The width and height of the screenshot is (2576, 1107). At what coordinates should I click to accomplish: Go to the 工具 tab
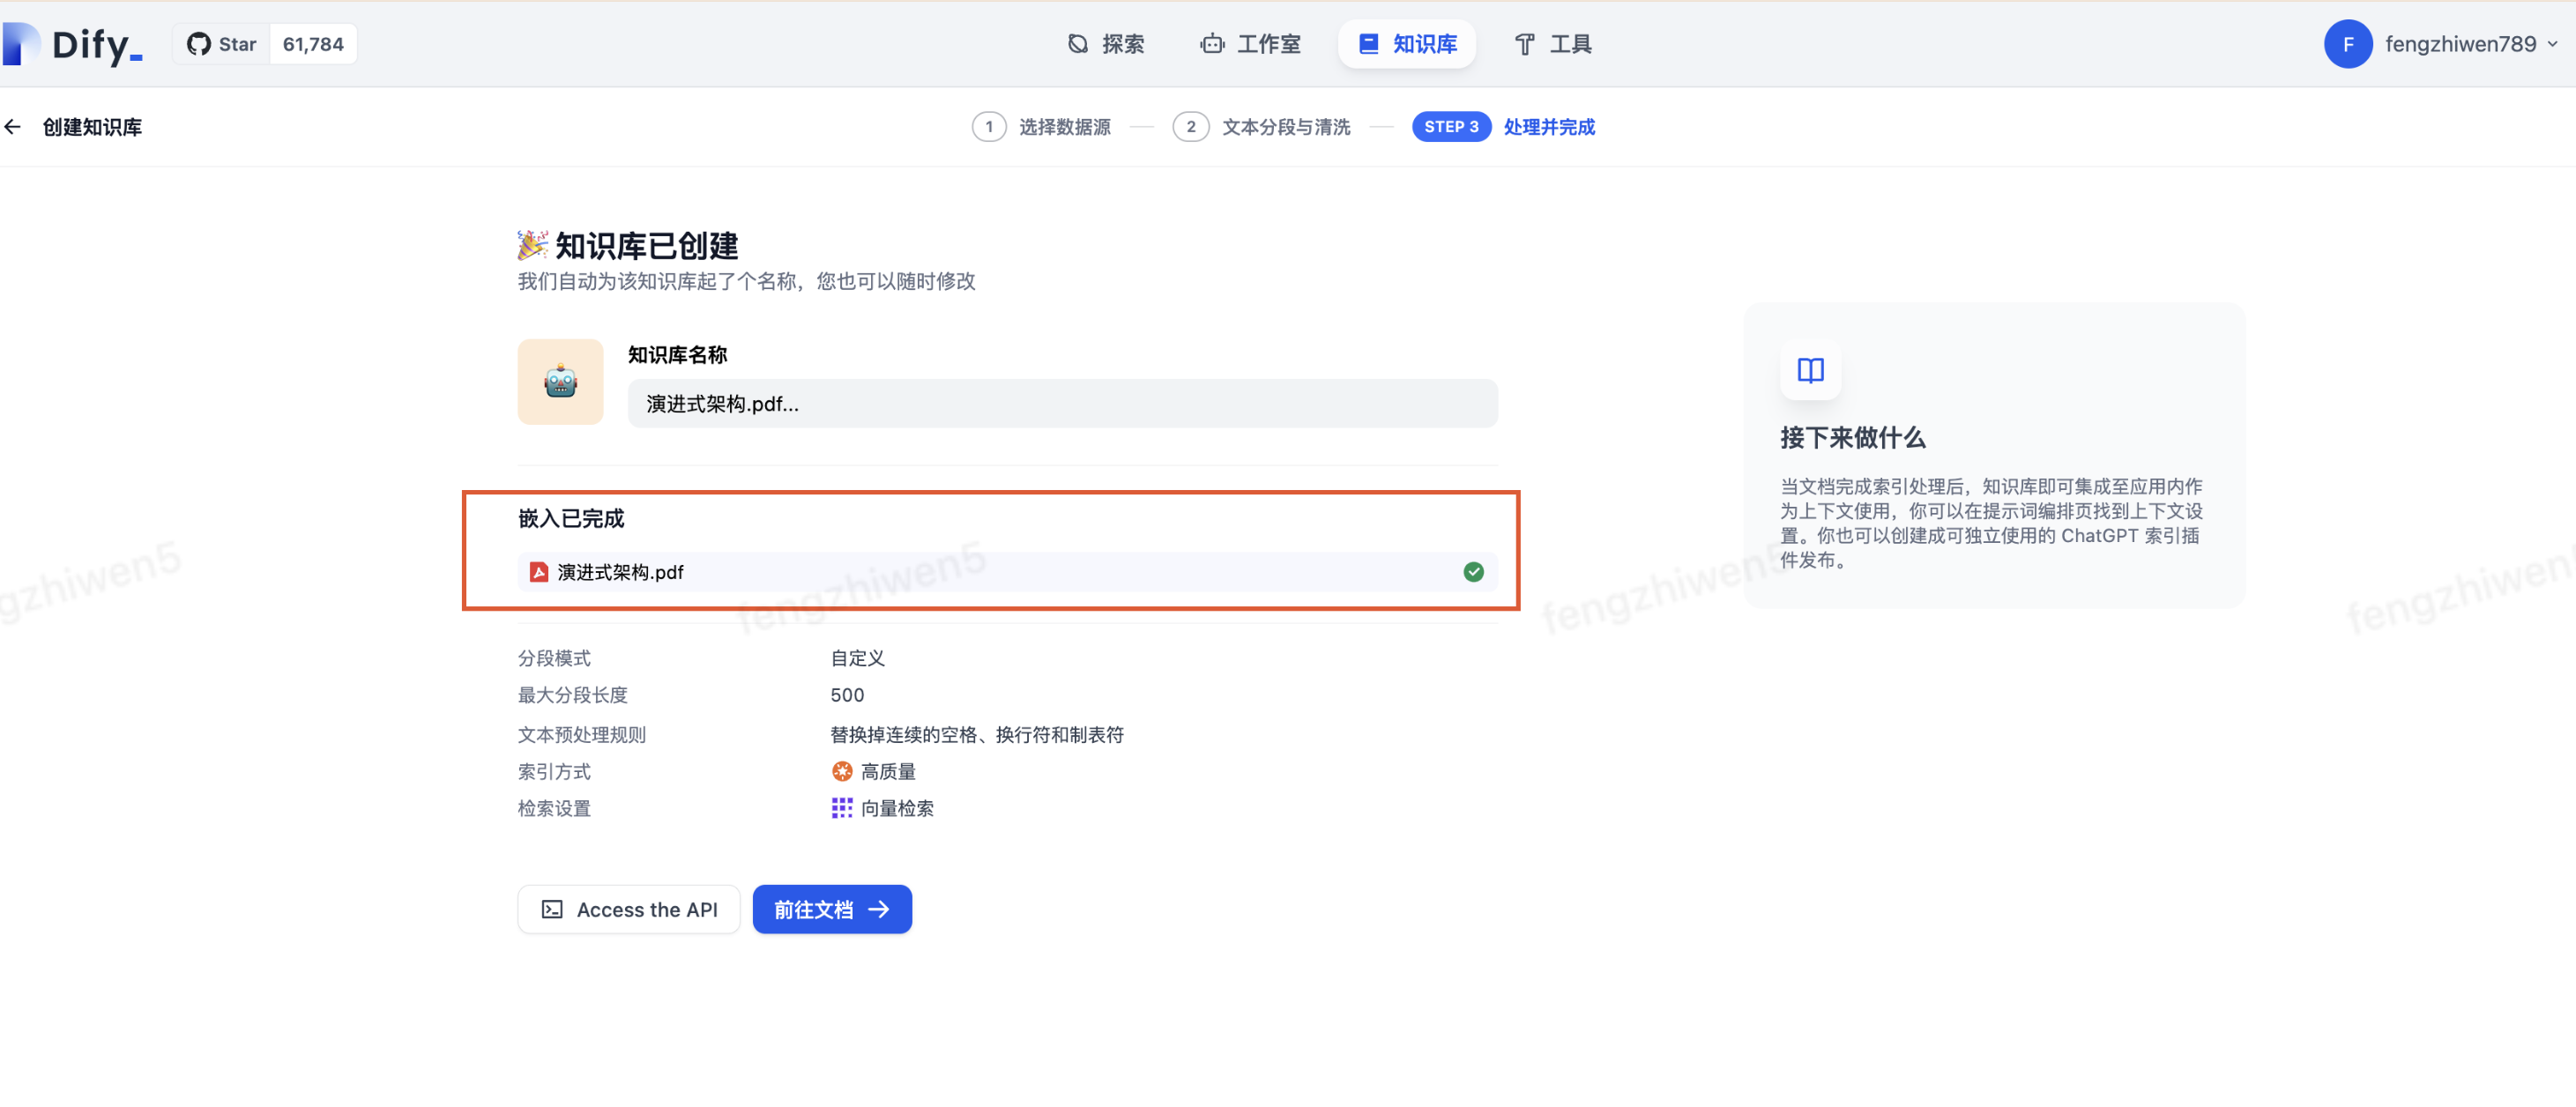[1553, 44]
